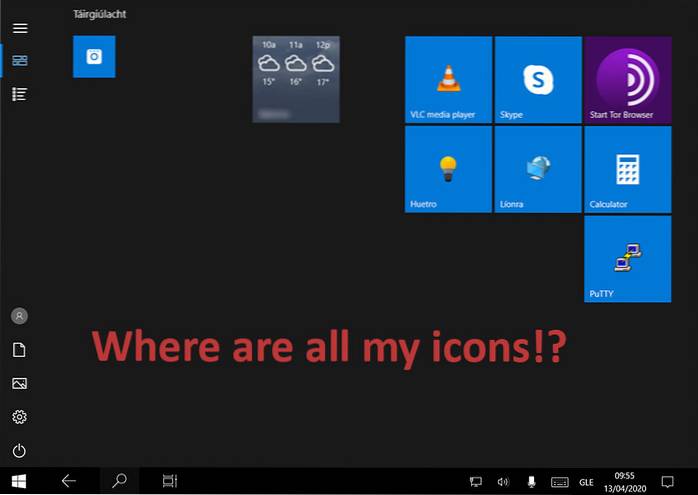698x495 pixels.
Task: Open Pictures from the Start sidebar
Action: tap(19, 383)
